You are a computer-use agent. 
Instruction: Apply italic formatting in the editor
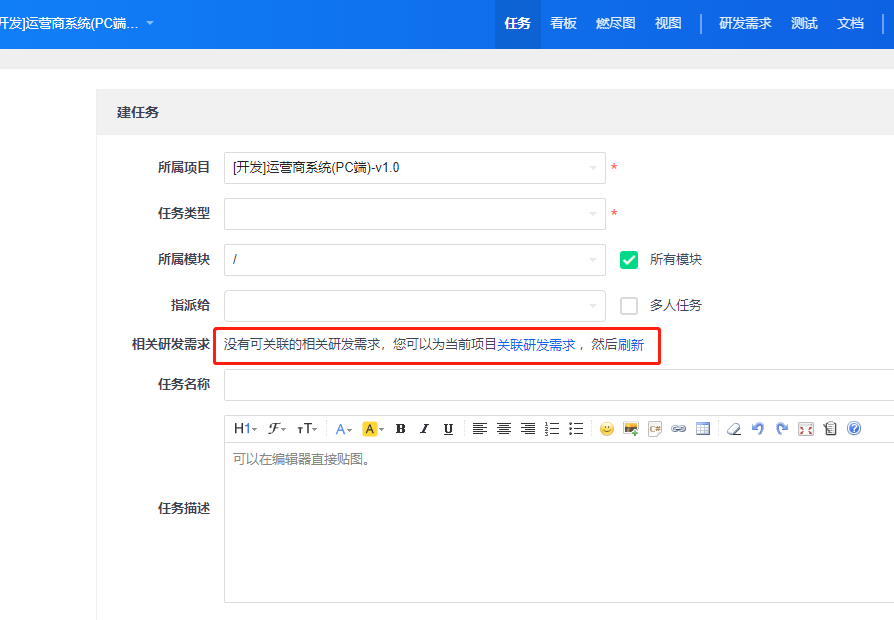(x=424, y=428)
